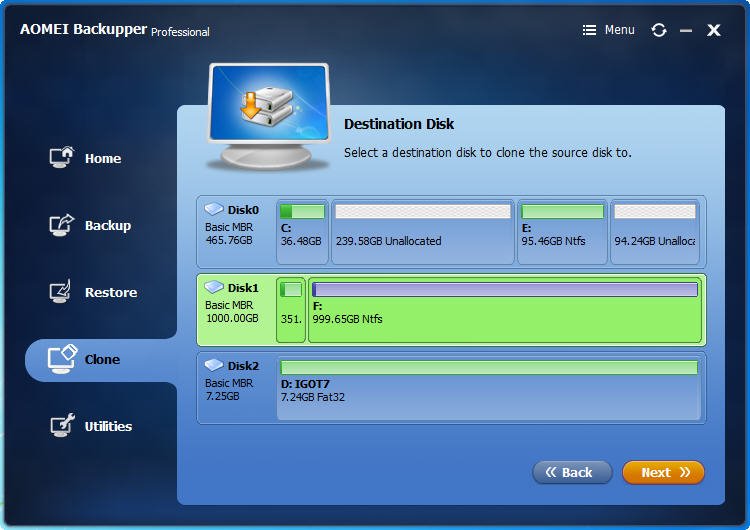Click the AOMEI Backupper title text

83,29
